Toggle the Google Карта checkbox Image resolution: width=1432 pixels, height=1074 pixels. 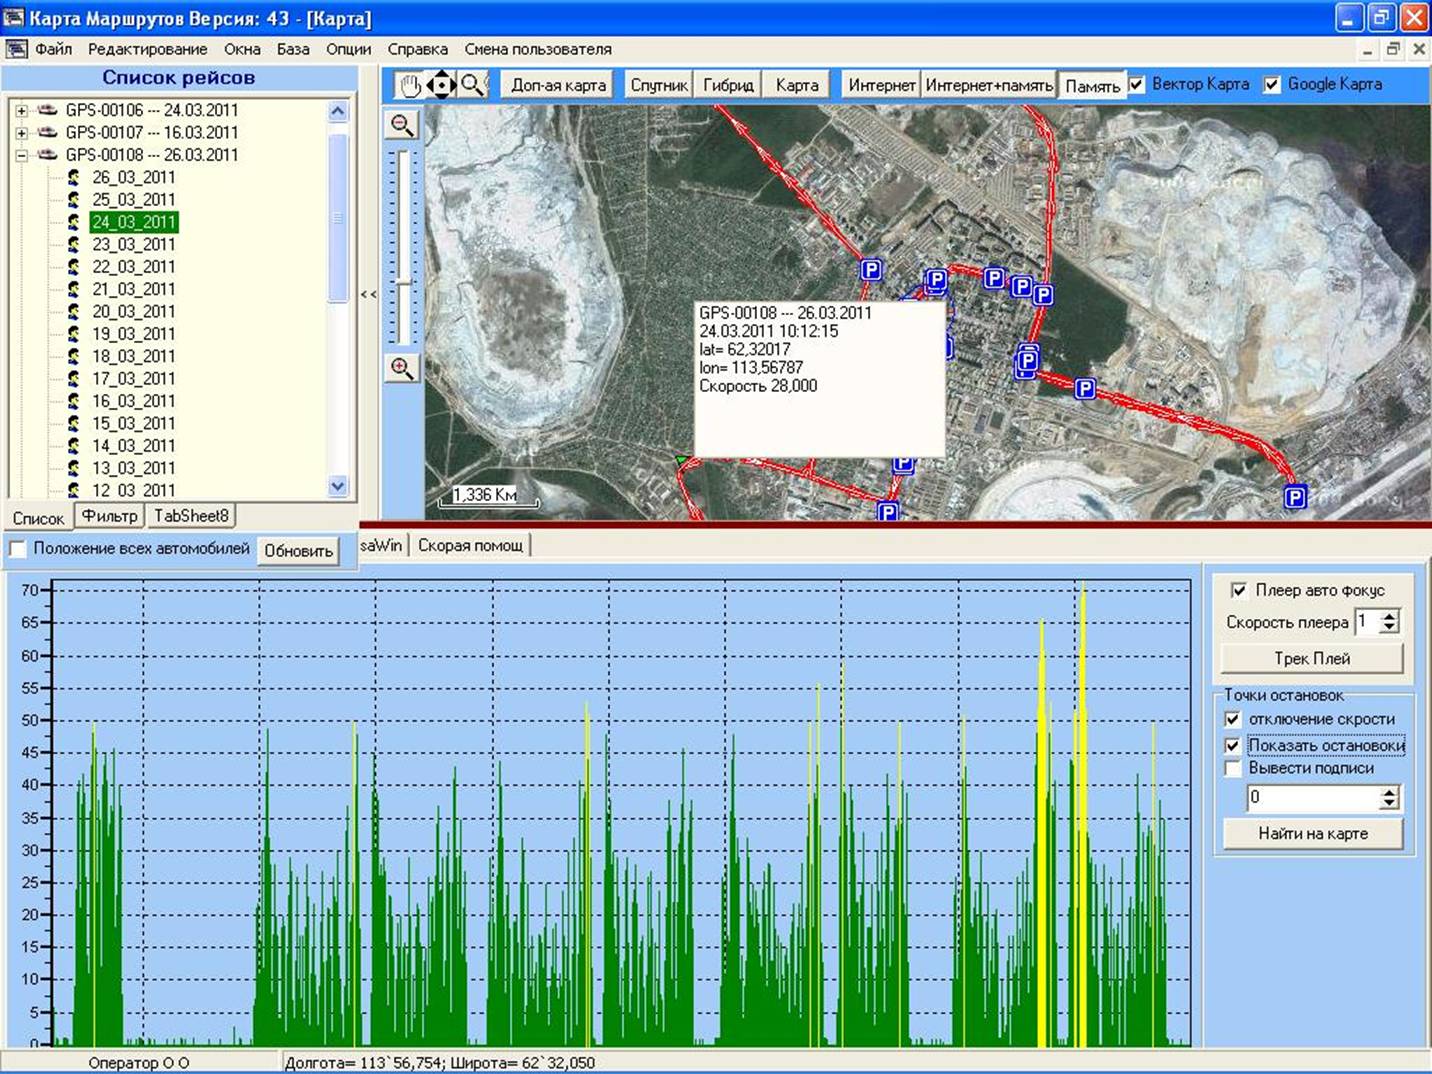click(x=1272, y=85)
